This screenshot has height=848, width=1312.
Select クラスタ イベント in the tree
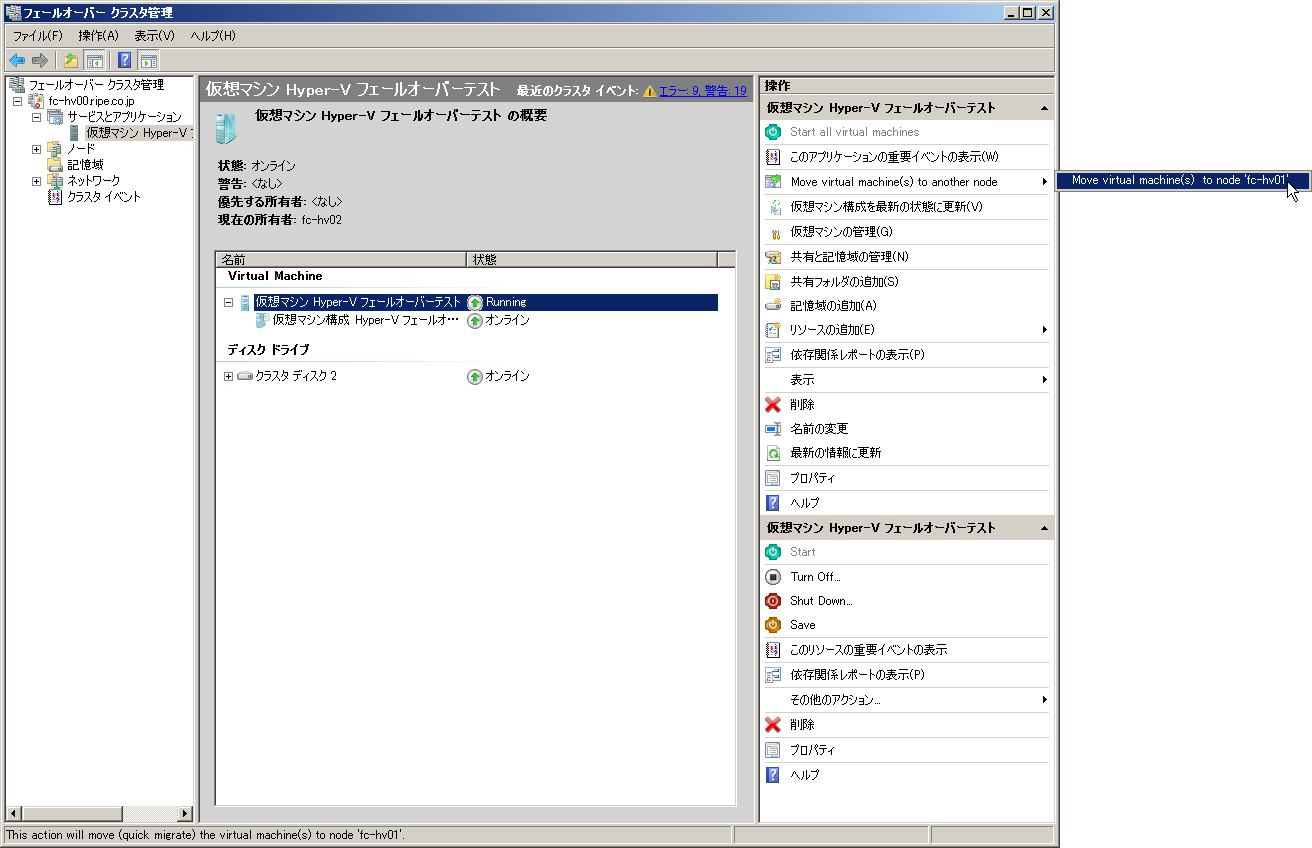[x=104, y=197]
